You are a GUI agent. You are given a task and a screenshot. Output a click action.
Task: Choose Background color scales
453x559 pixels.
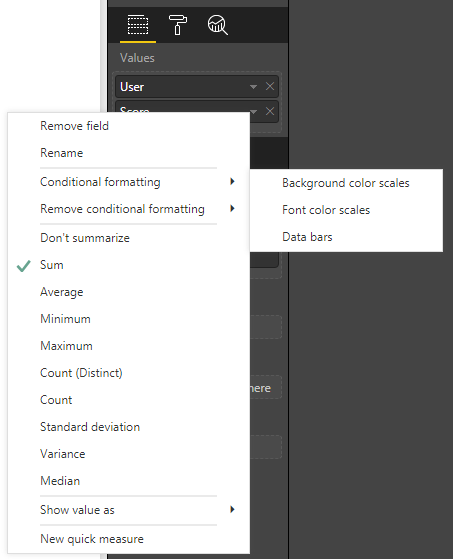346,183
